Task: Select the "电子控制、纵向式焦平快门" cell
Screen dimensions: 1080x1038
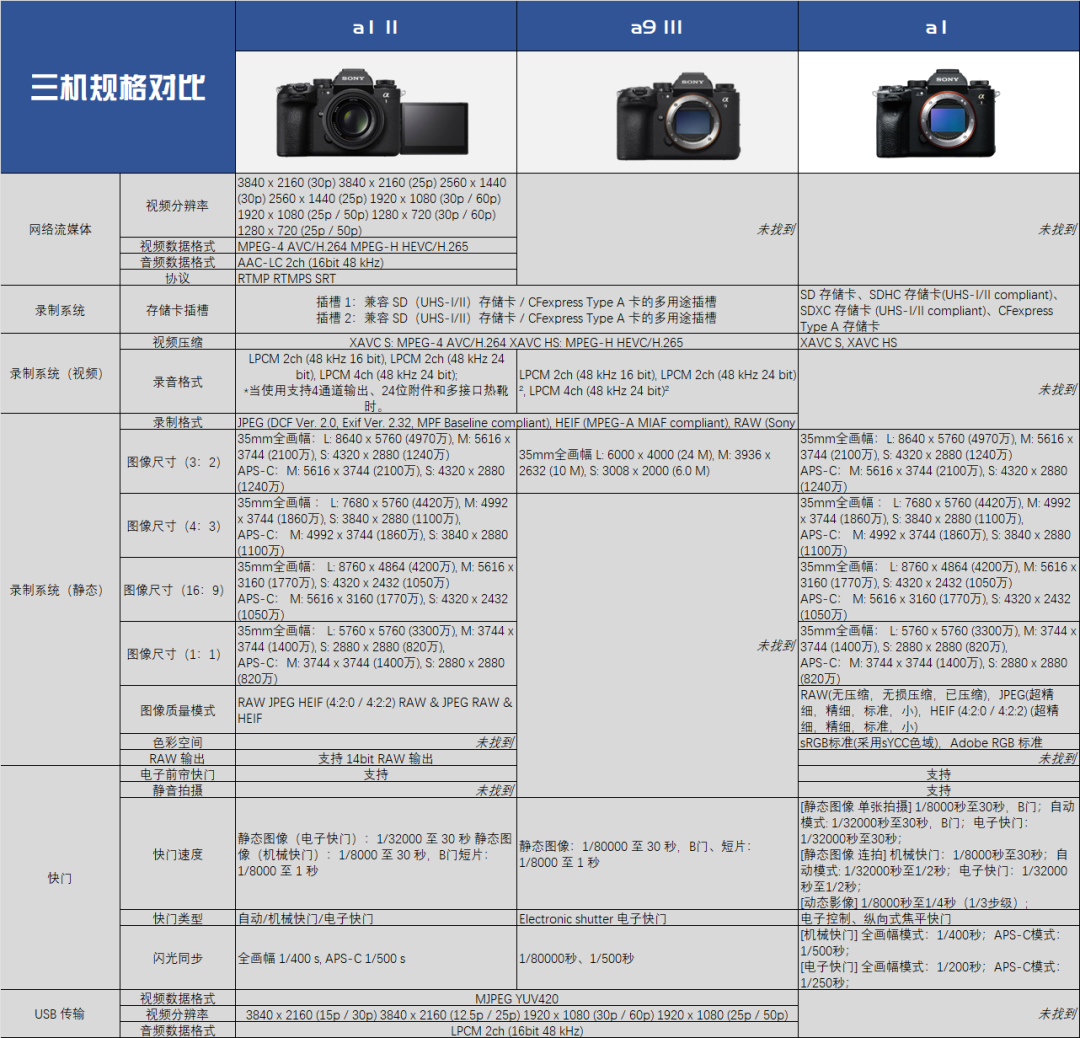Action: coord(939,918)
